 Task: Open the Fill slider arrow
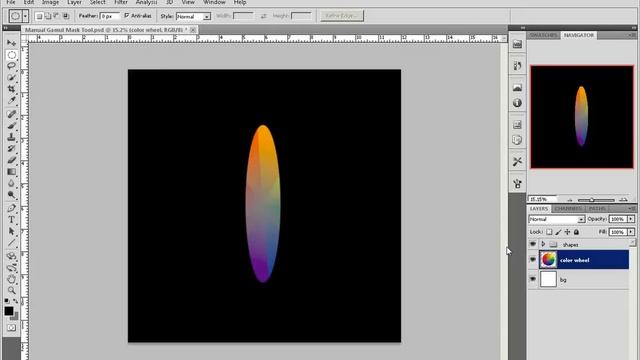click(x=631, y=232)
